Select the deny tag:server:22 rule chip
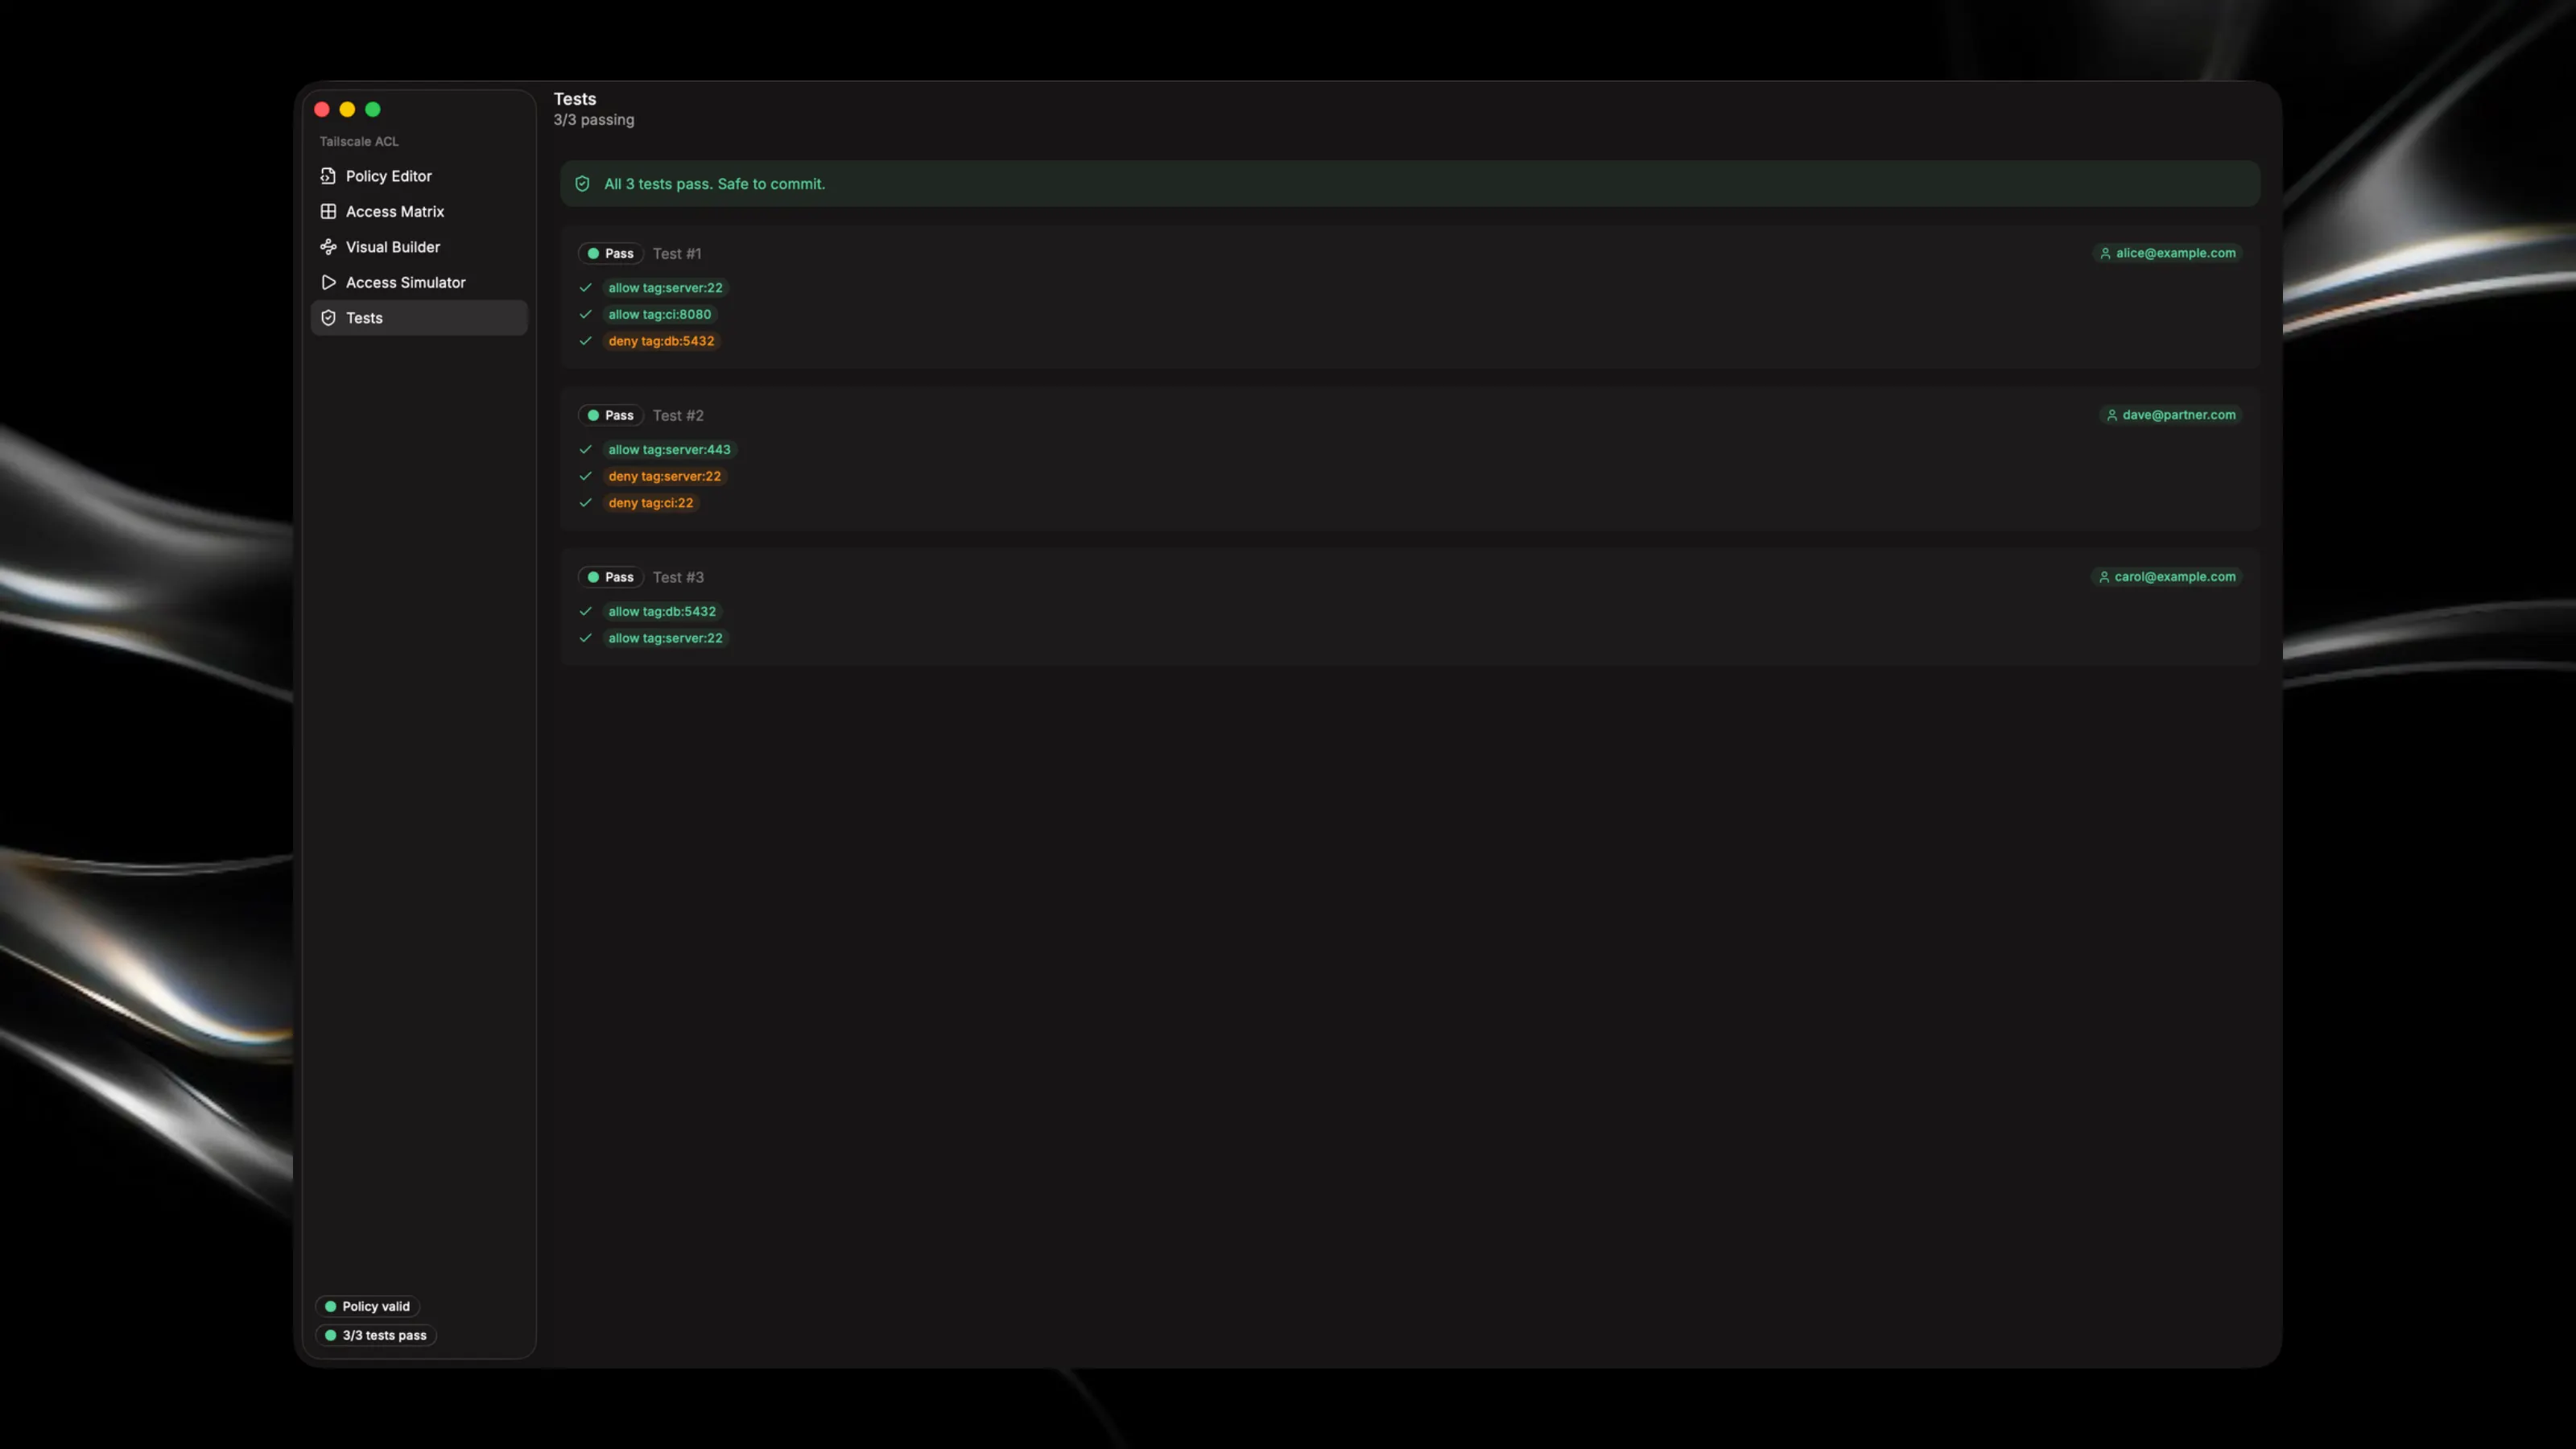 pos(665,476)
